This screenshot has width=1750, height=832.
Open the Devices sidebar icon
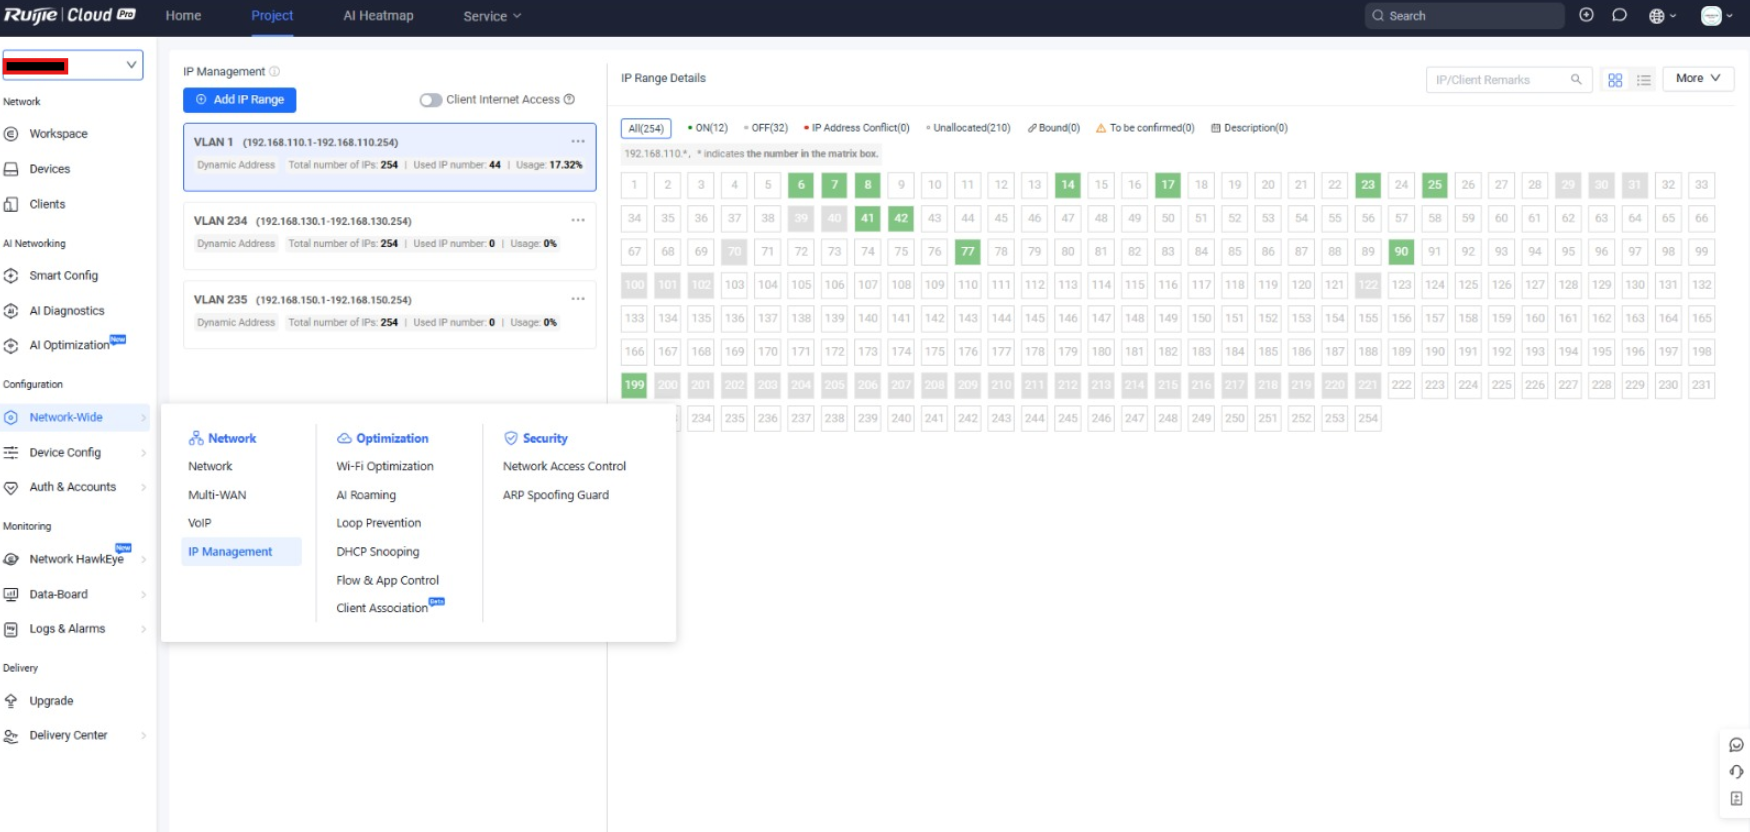tap(12, 169)
